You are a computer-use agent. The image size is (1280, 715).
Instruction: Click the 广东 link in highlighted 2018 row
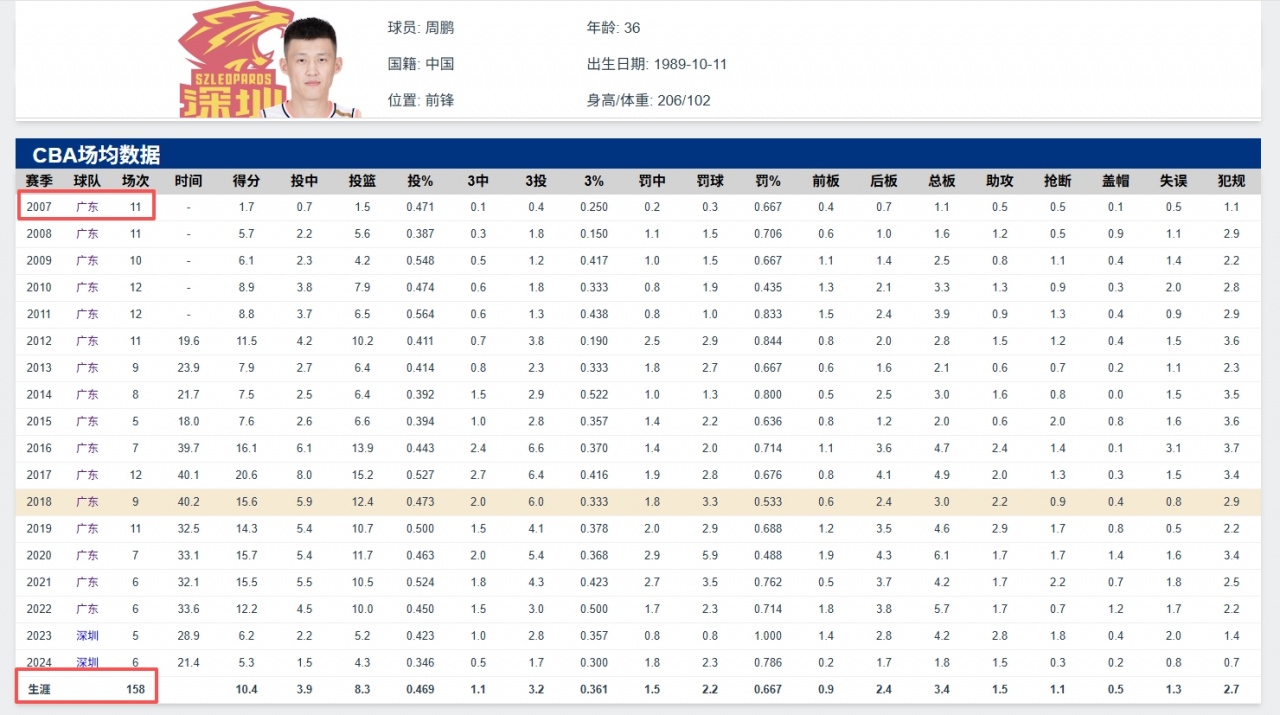tap(87, 502)
